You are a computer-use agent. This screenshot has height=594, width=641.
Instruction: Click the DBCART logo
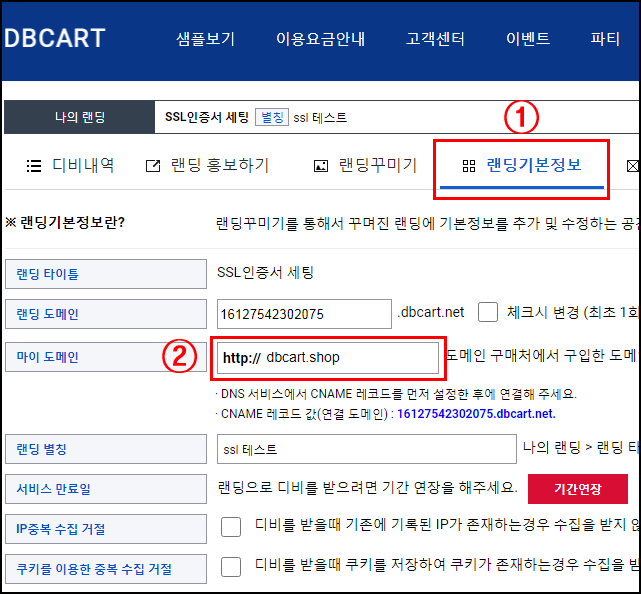(55, 39)
